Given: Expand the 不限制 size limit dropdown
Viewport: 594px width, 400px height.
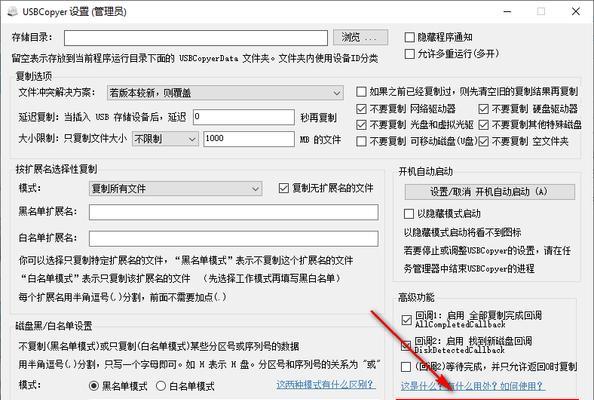Looking at the screenshot, I should [x=165, y=139].
